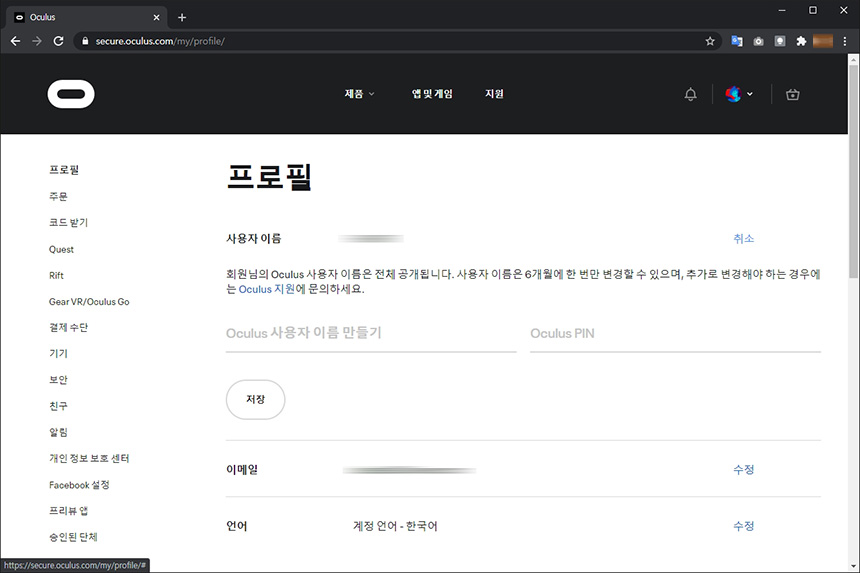Screen dimensions: 860x573
Task: Open Gear VR/Oculus Go in sidebar
Action: (89, 302)
